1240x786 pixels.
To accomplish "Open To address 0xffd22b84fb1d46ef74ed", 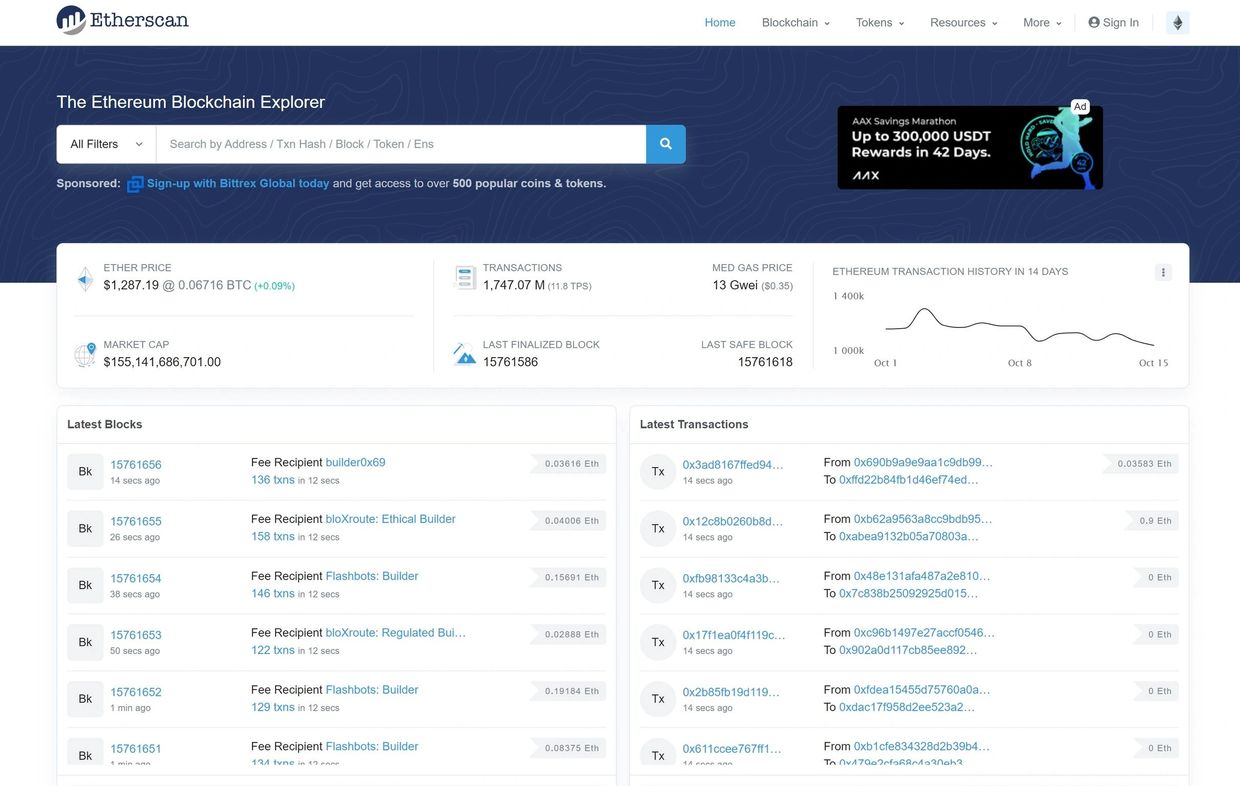I will tap(909, 480).
